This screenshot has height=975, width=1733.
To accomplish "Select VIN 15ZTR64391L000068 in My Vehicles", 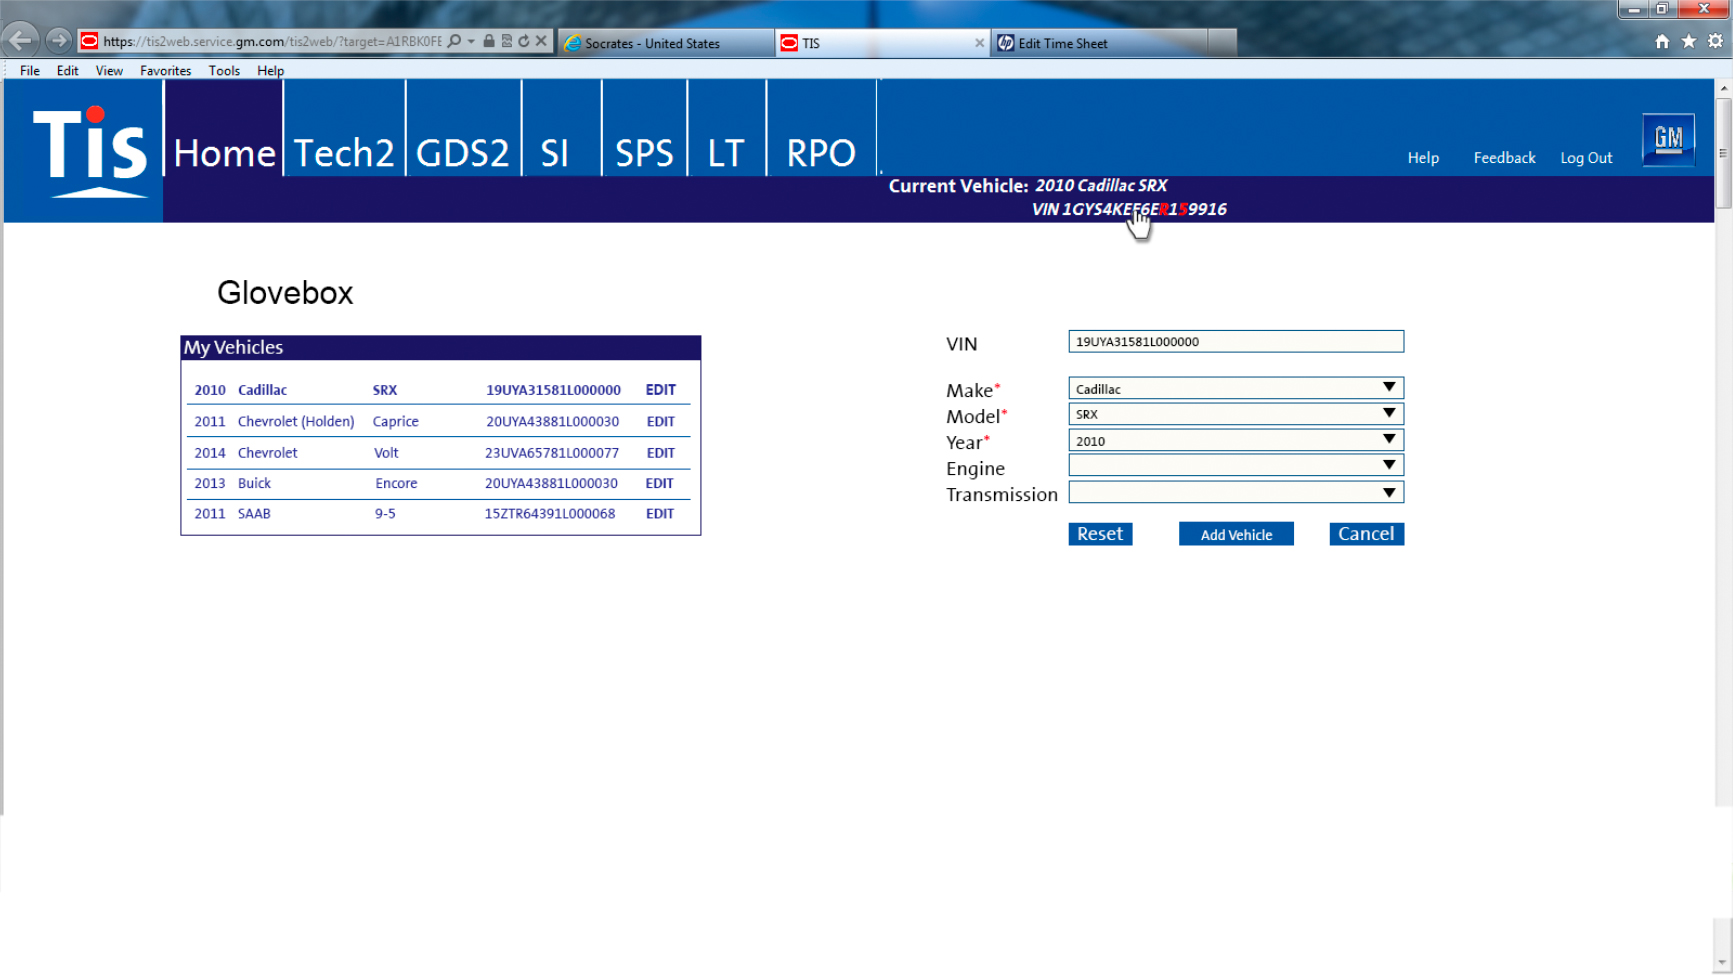I will 550,514.
